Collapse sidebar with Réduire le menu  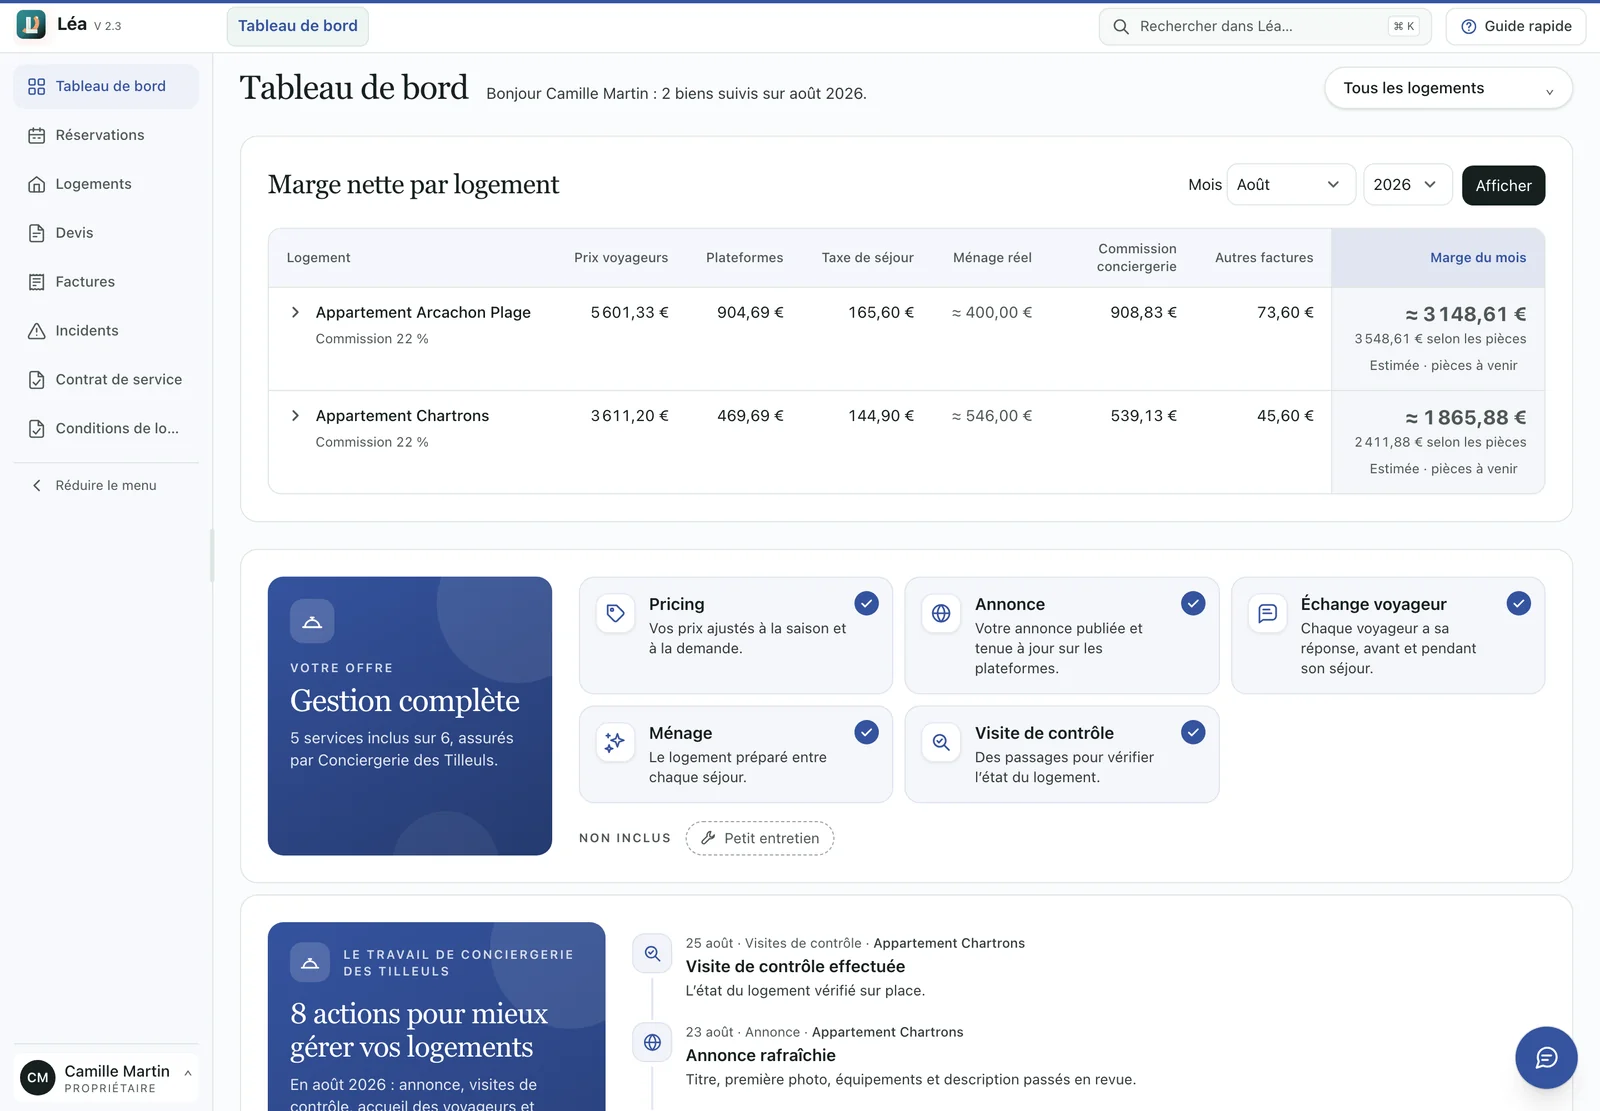coord(106,485)
